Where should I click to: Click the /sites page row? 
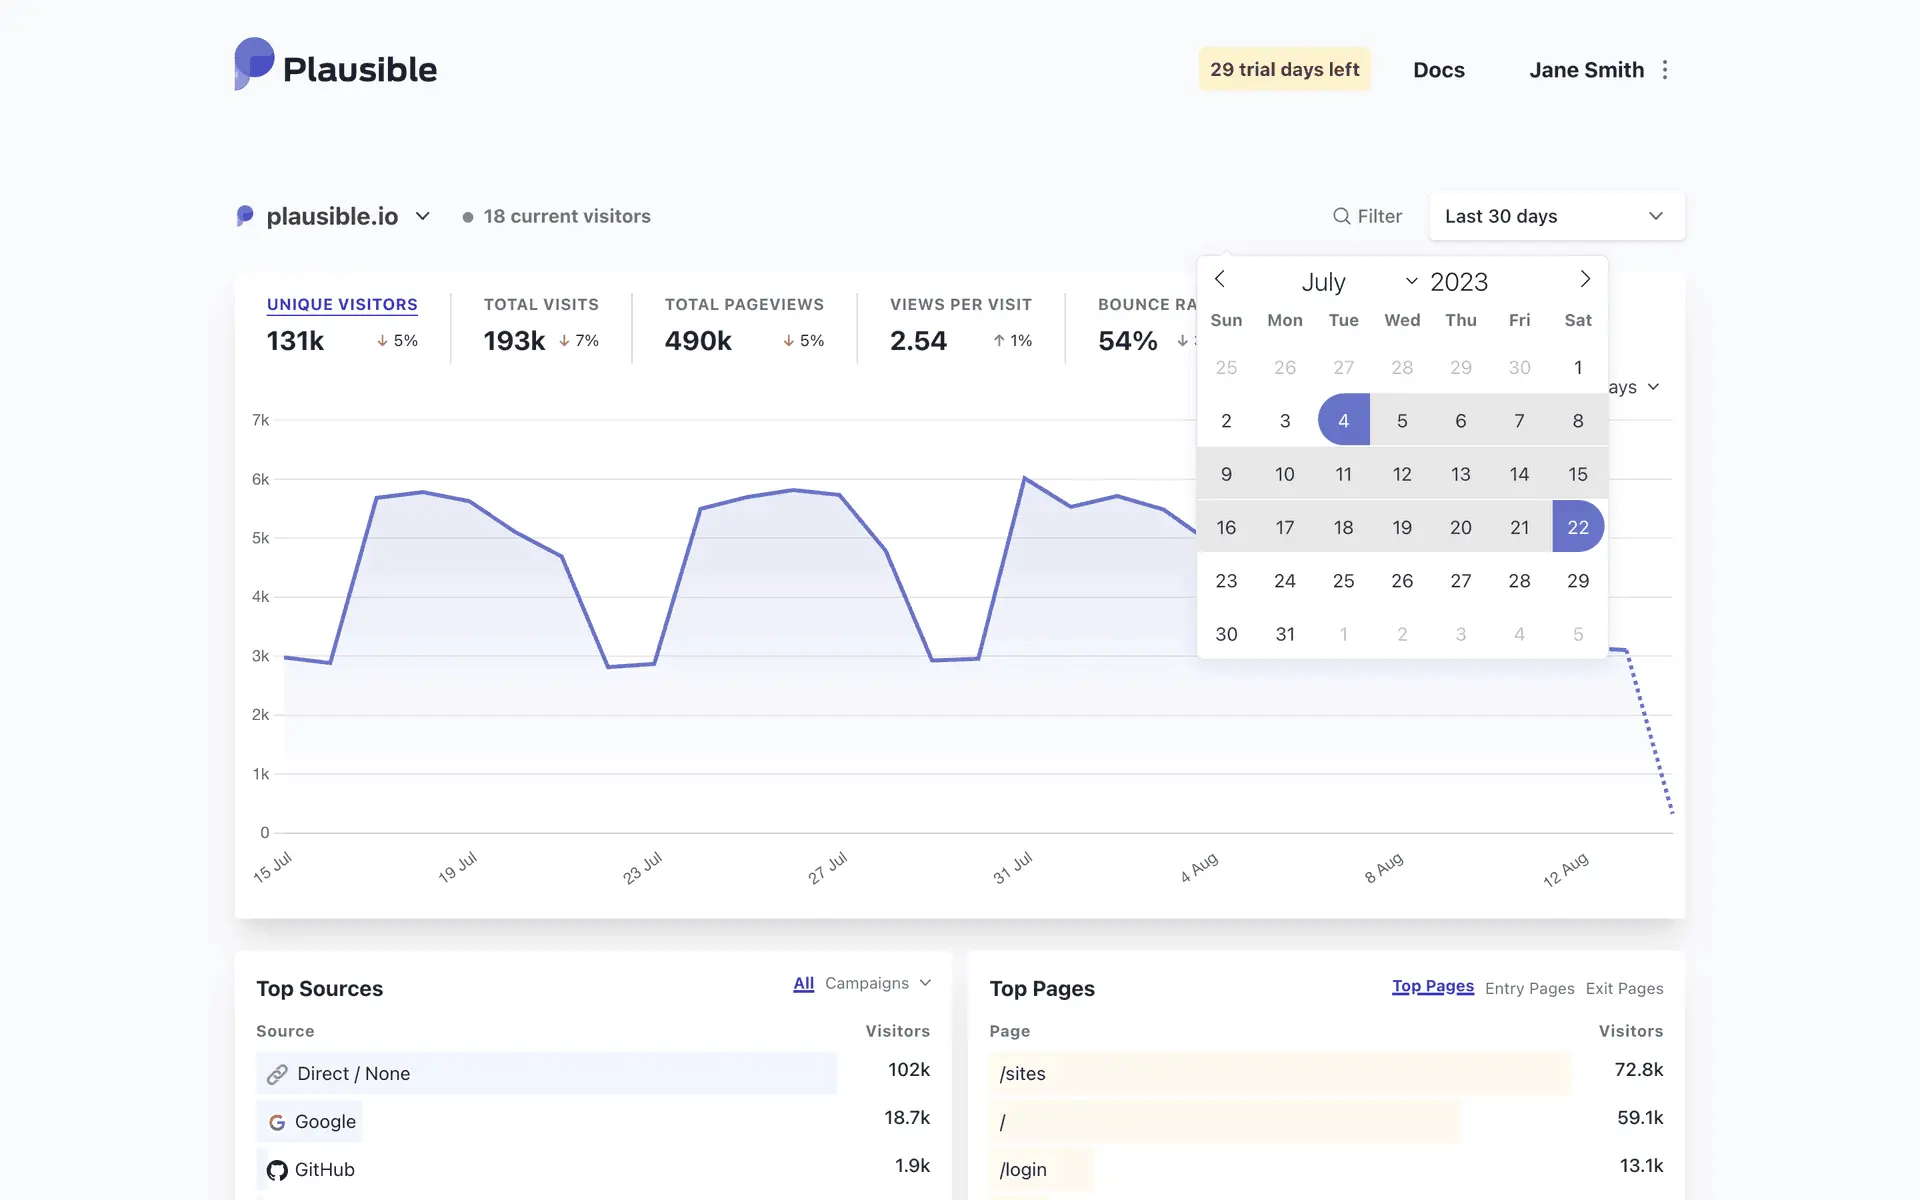(1022, 1074)
